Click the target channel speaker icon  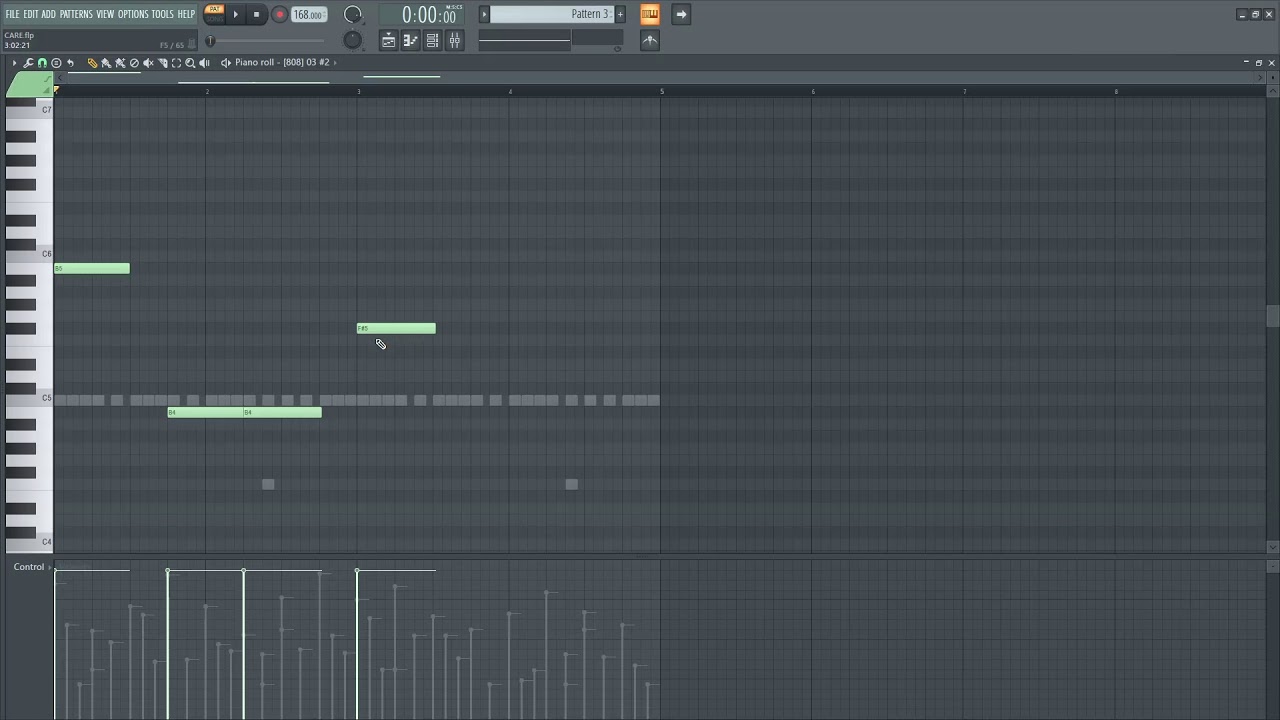pyautogui.click(x=226, y=63)
